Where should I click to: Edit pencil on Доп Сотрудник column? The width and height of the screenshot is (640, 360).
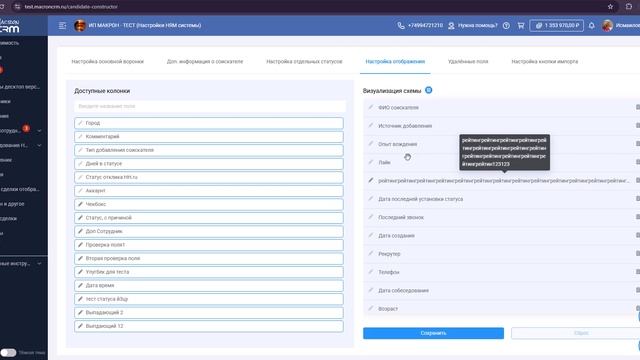[80, 231]
